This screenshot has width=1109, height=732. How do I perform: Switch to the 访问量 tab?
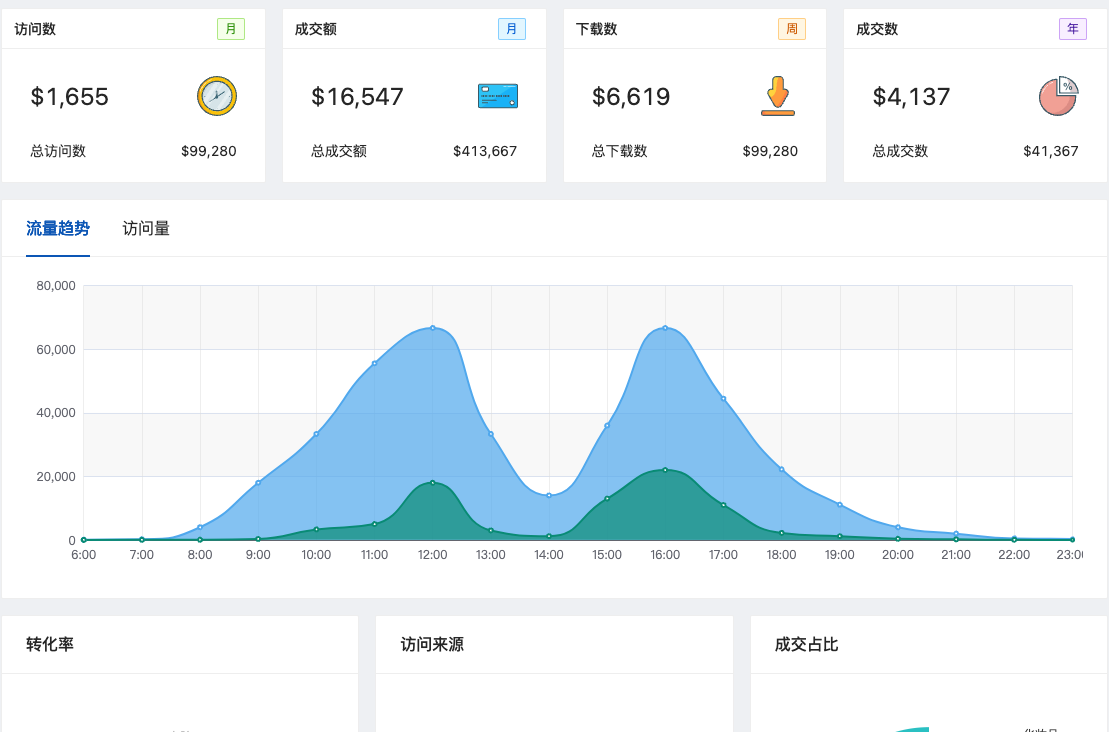pos(146,228)
